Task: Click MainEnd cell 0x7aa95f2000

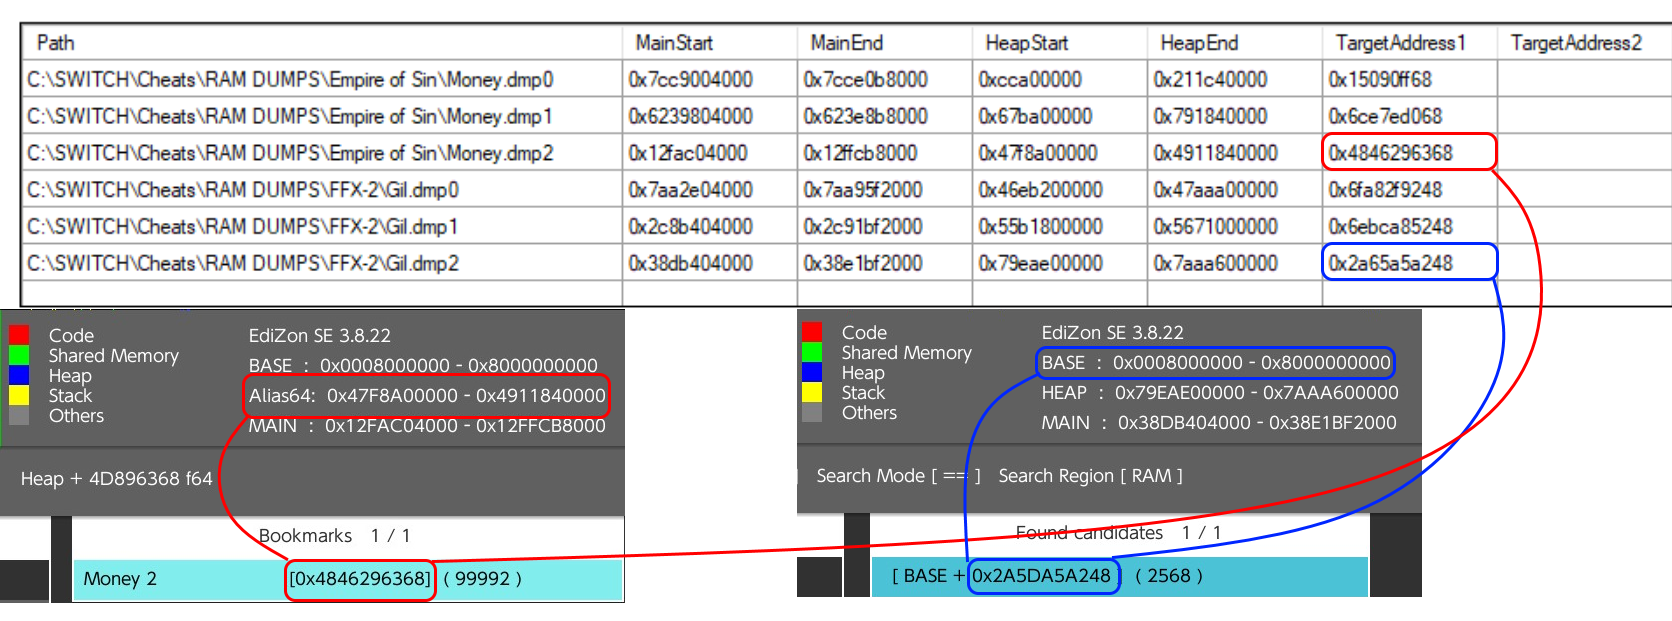Action: click(884, 189)
